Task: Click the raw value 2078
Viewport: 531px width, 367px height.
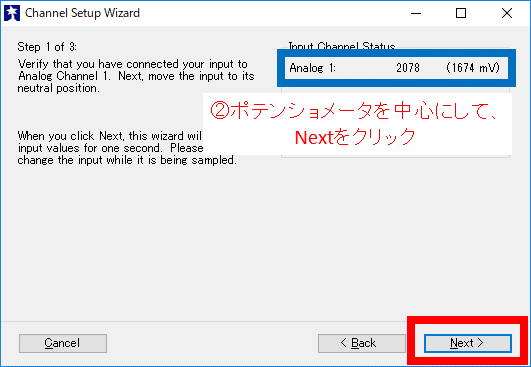Action: [408, 68]
